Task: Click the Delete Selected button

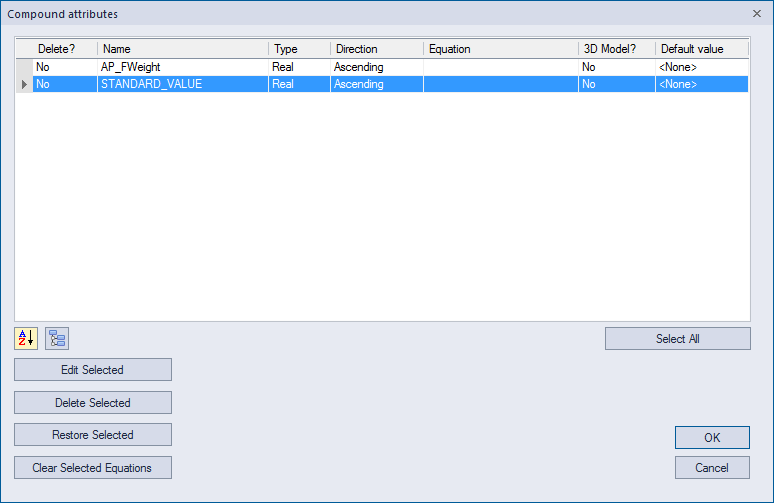Action: [x=93, y=403]
